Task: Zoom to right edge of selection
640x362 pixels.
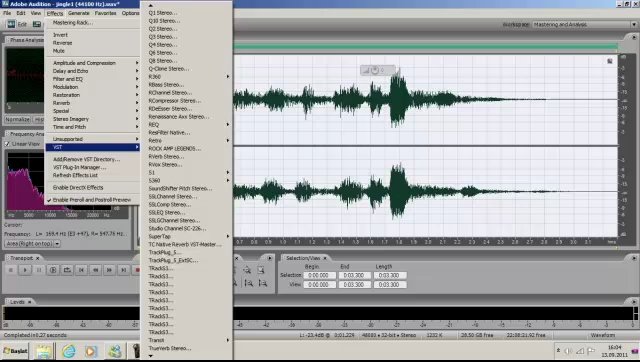Action: (x=262, y=283)
